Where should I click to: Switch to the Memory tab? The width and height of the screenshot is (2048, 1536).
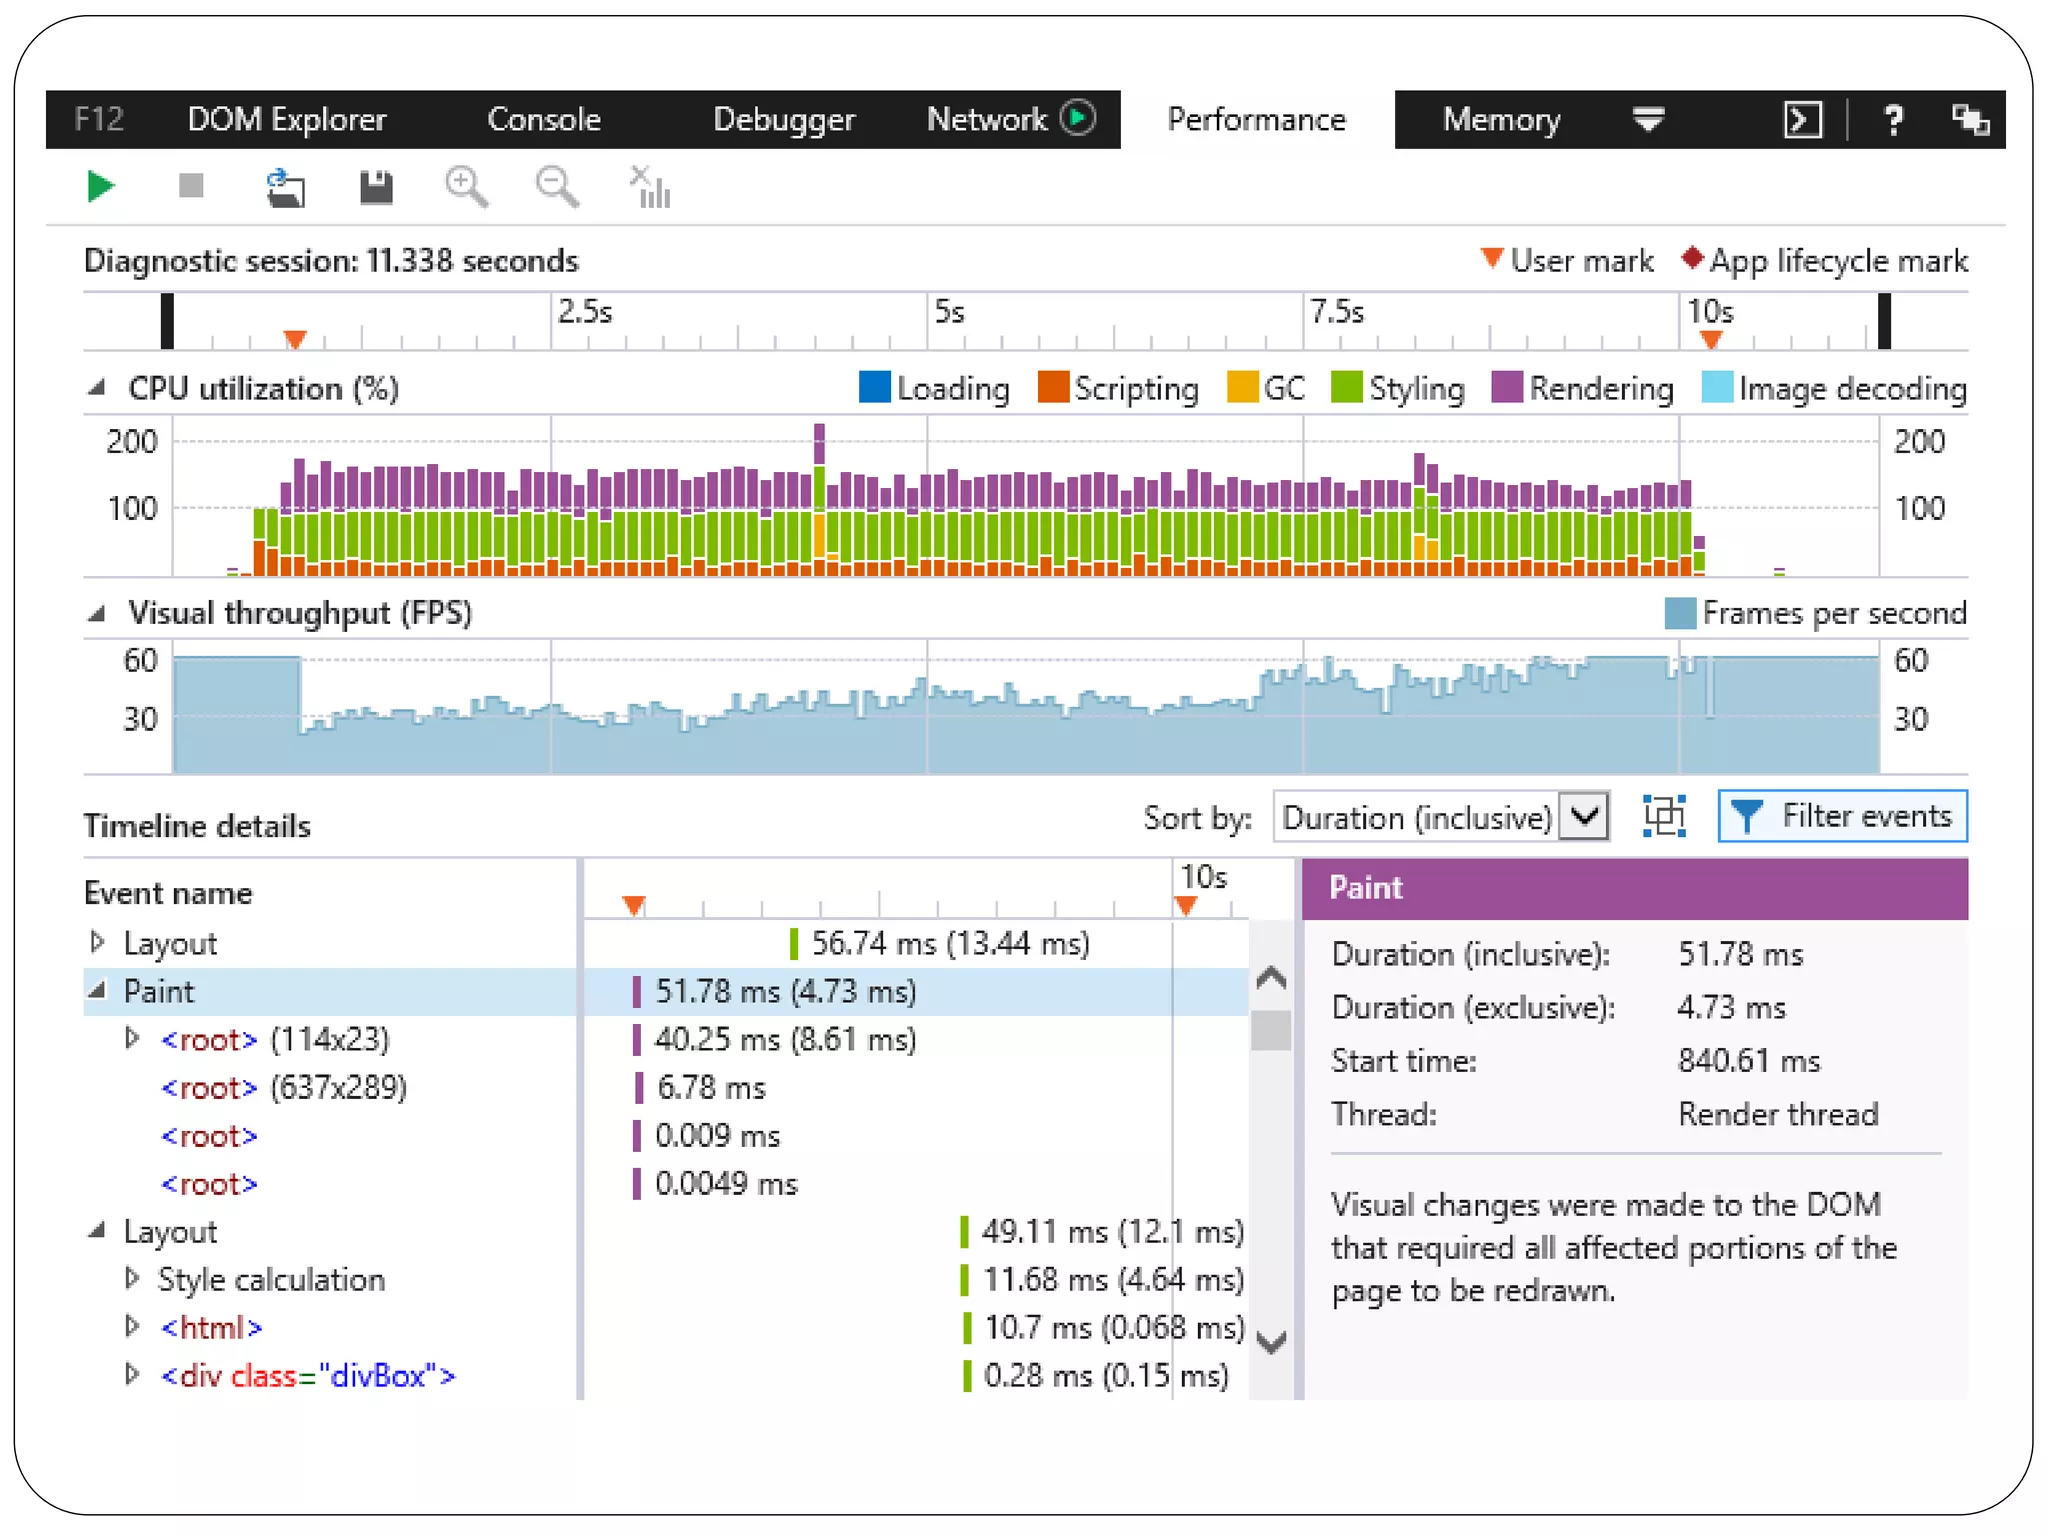1500,120
